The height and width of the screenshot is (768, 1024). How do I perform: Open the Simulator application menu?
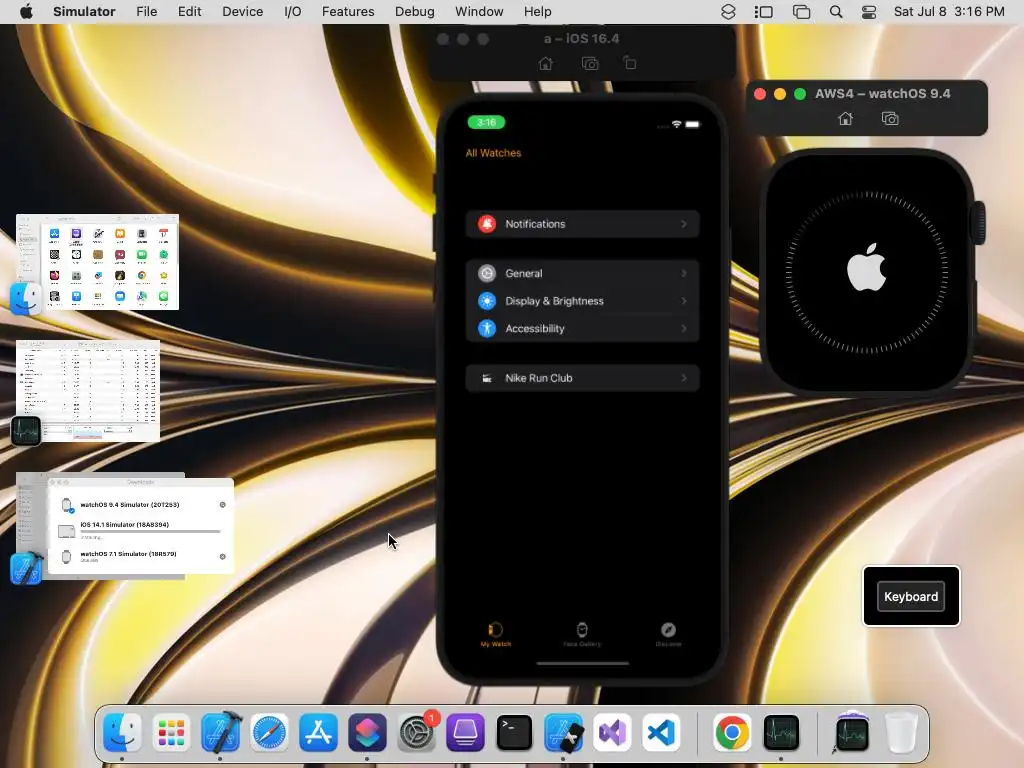84,12
